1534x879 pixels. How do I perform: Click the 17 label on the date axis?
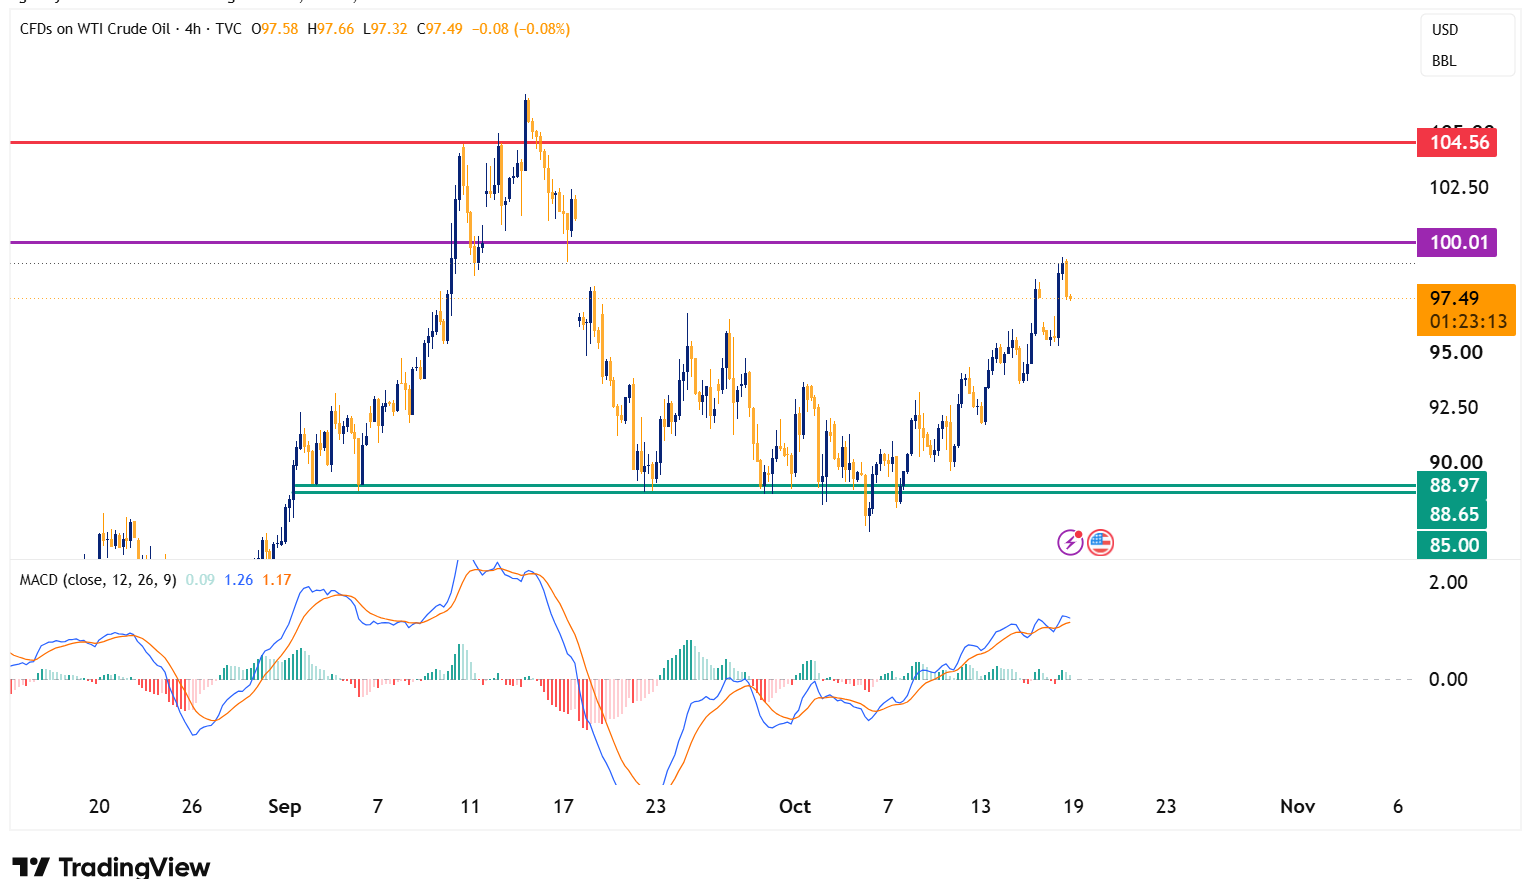(x=563, y=806)
